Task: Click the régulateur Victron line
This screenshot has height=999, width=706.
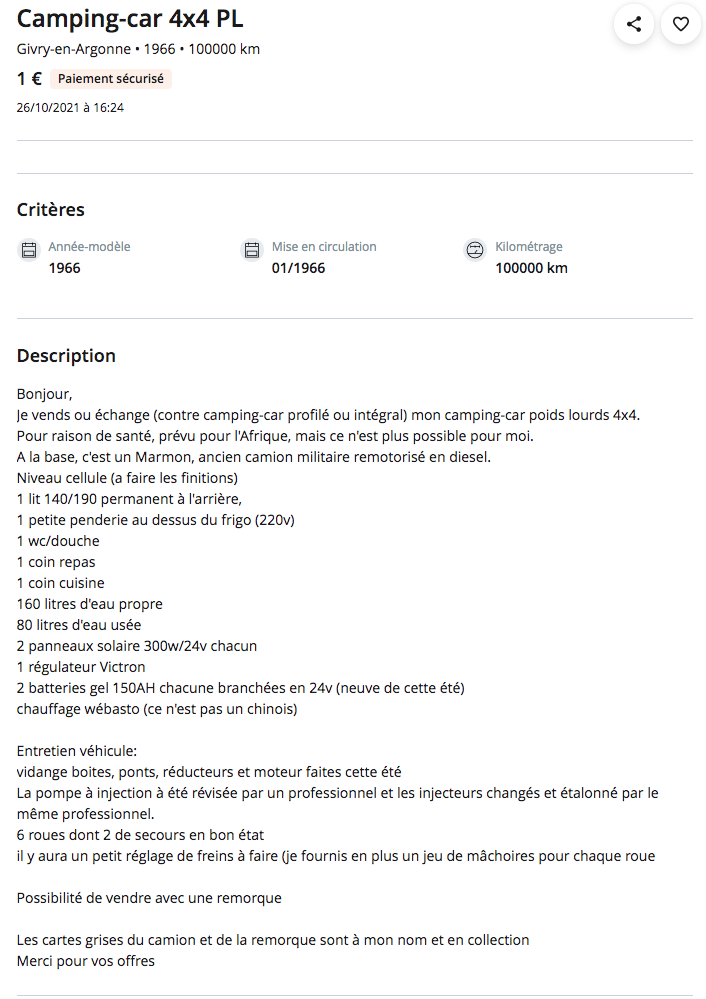Action: click(81, 667)
